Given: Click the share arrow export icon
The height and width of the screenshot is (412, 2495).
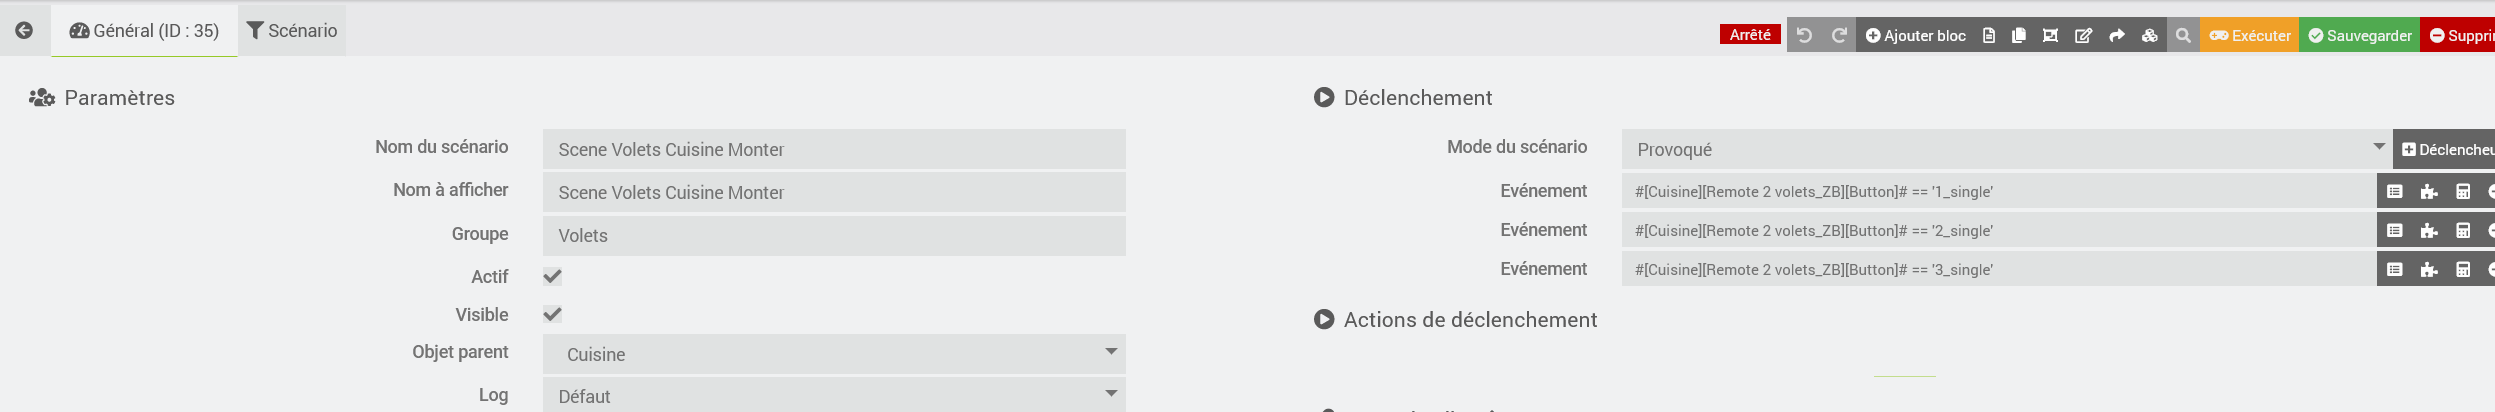Looking at the screenshot, I should (x=2117, y=36).
